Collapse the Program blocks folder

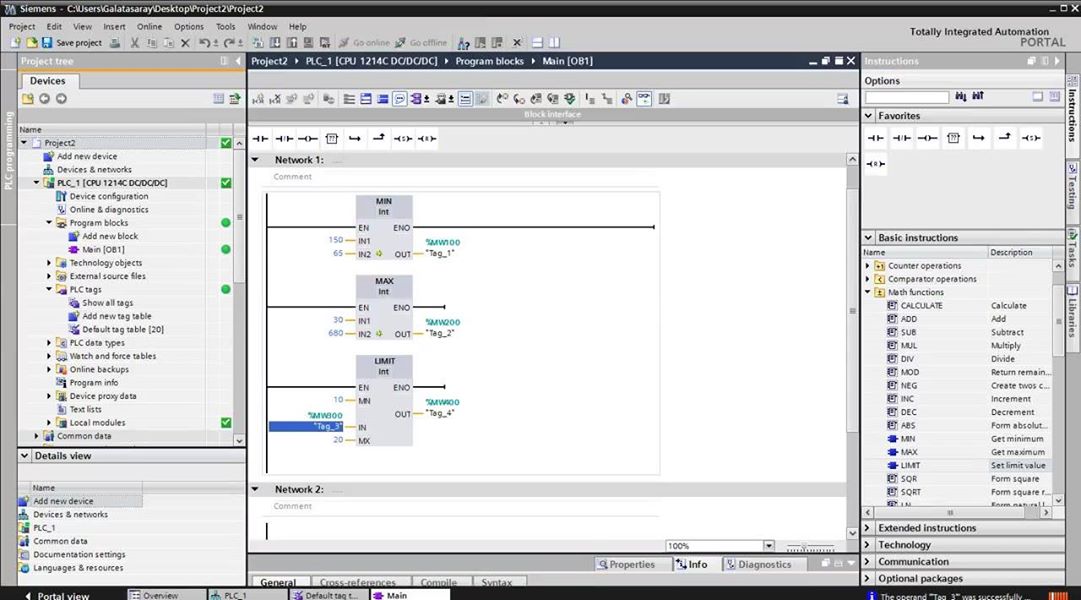pos(49,223)
